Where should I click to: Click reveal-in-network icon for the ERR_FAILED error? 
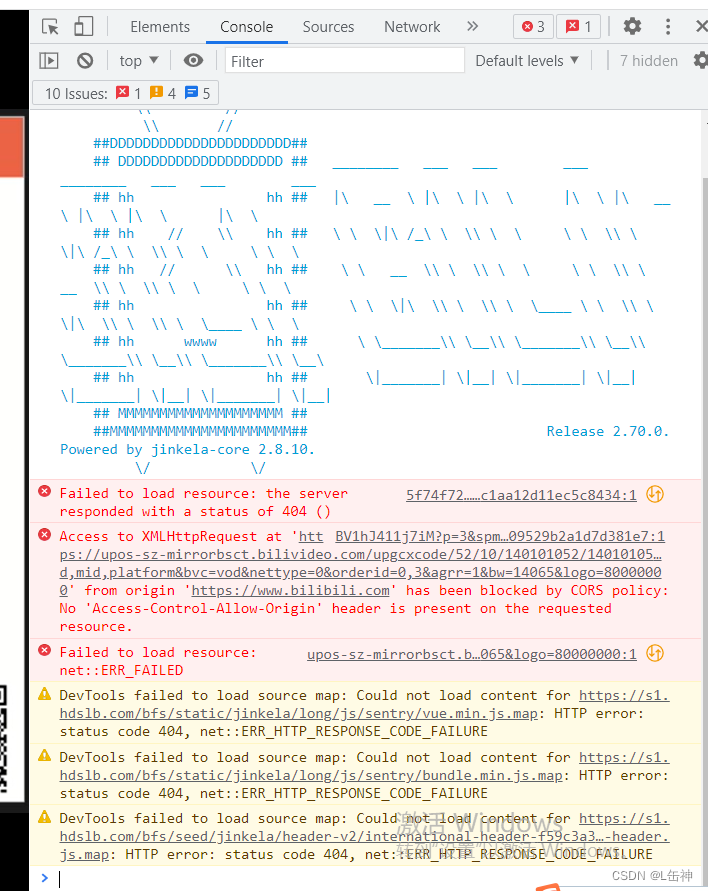point(655,653)
